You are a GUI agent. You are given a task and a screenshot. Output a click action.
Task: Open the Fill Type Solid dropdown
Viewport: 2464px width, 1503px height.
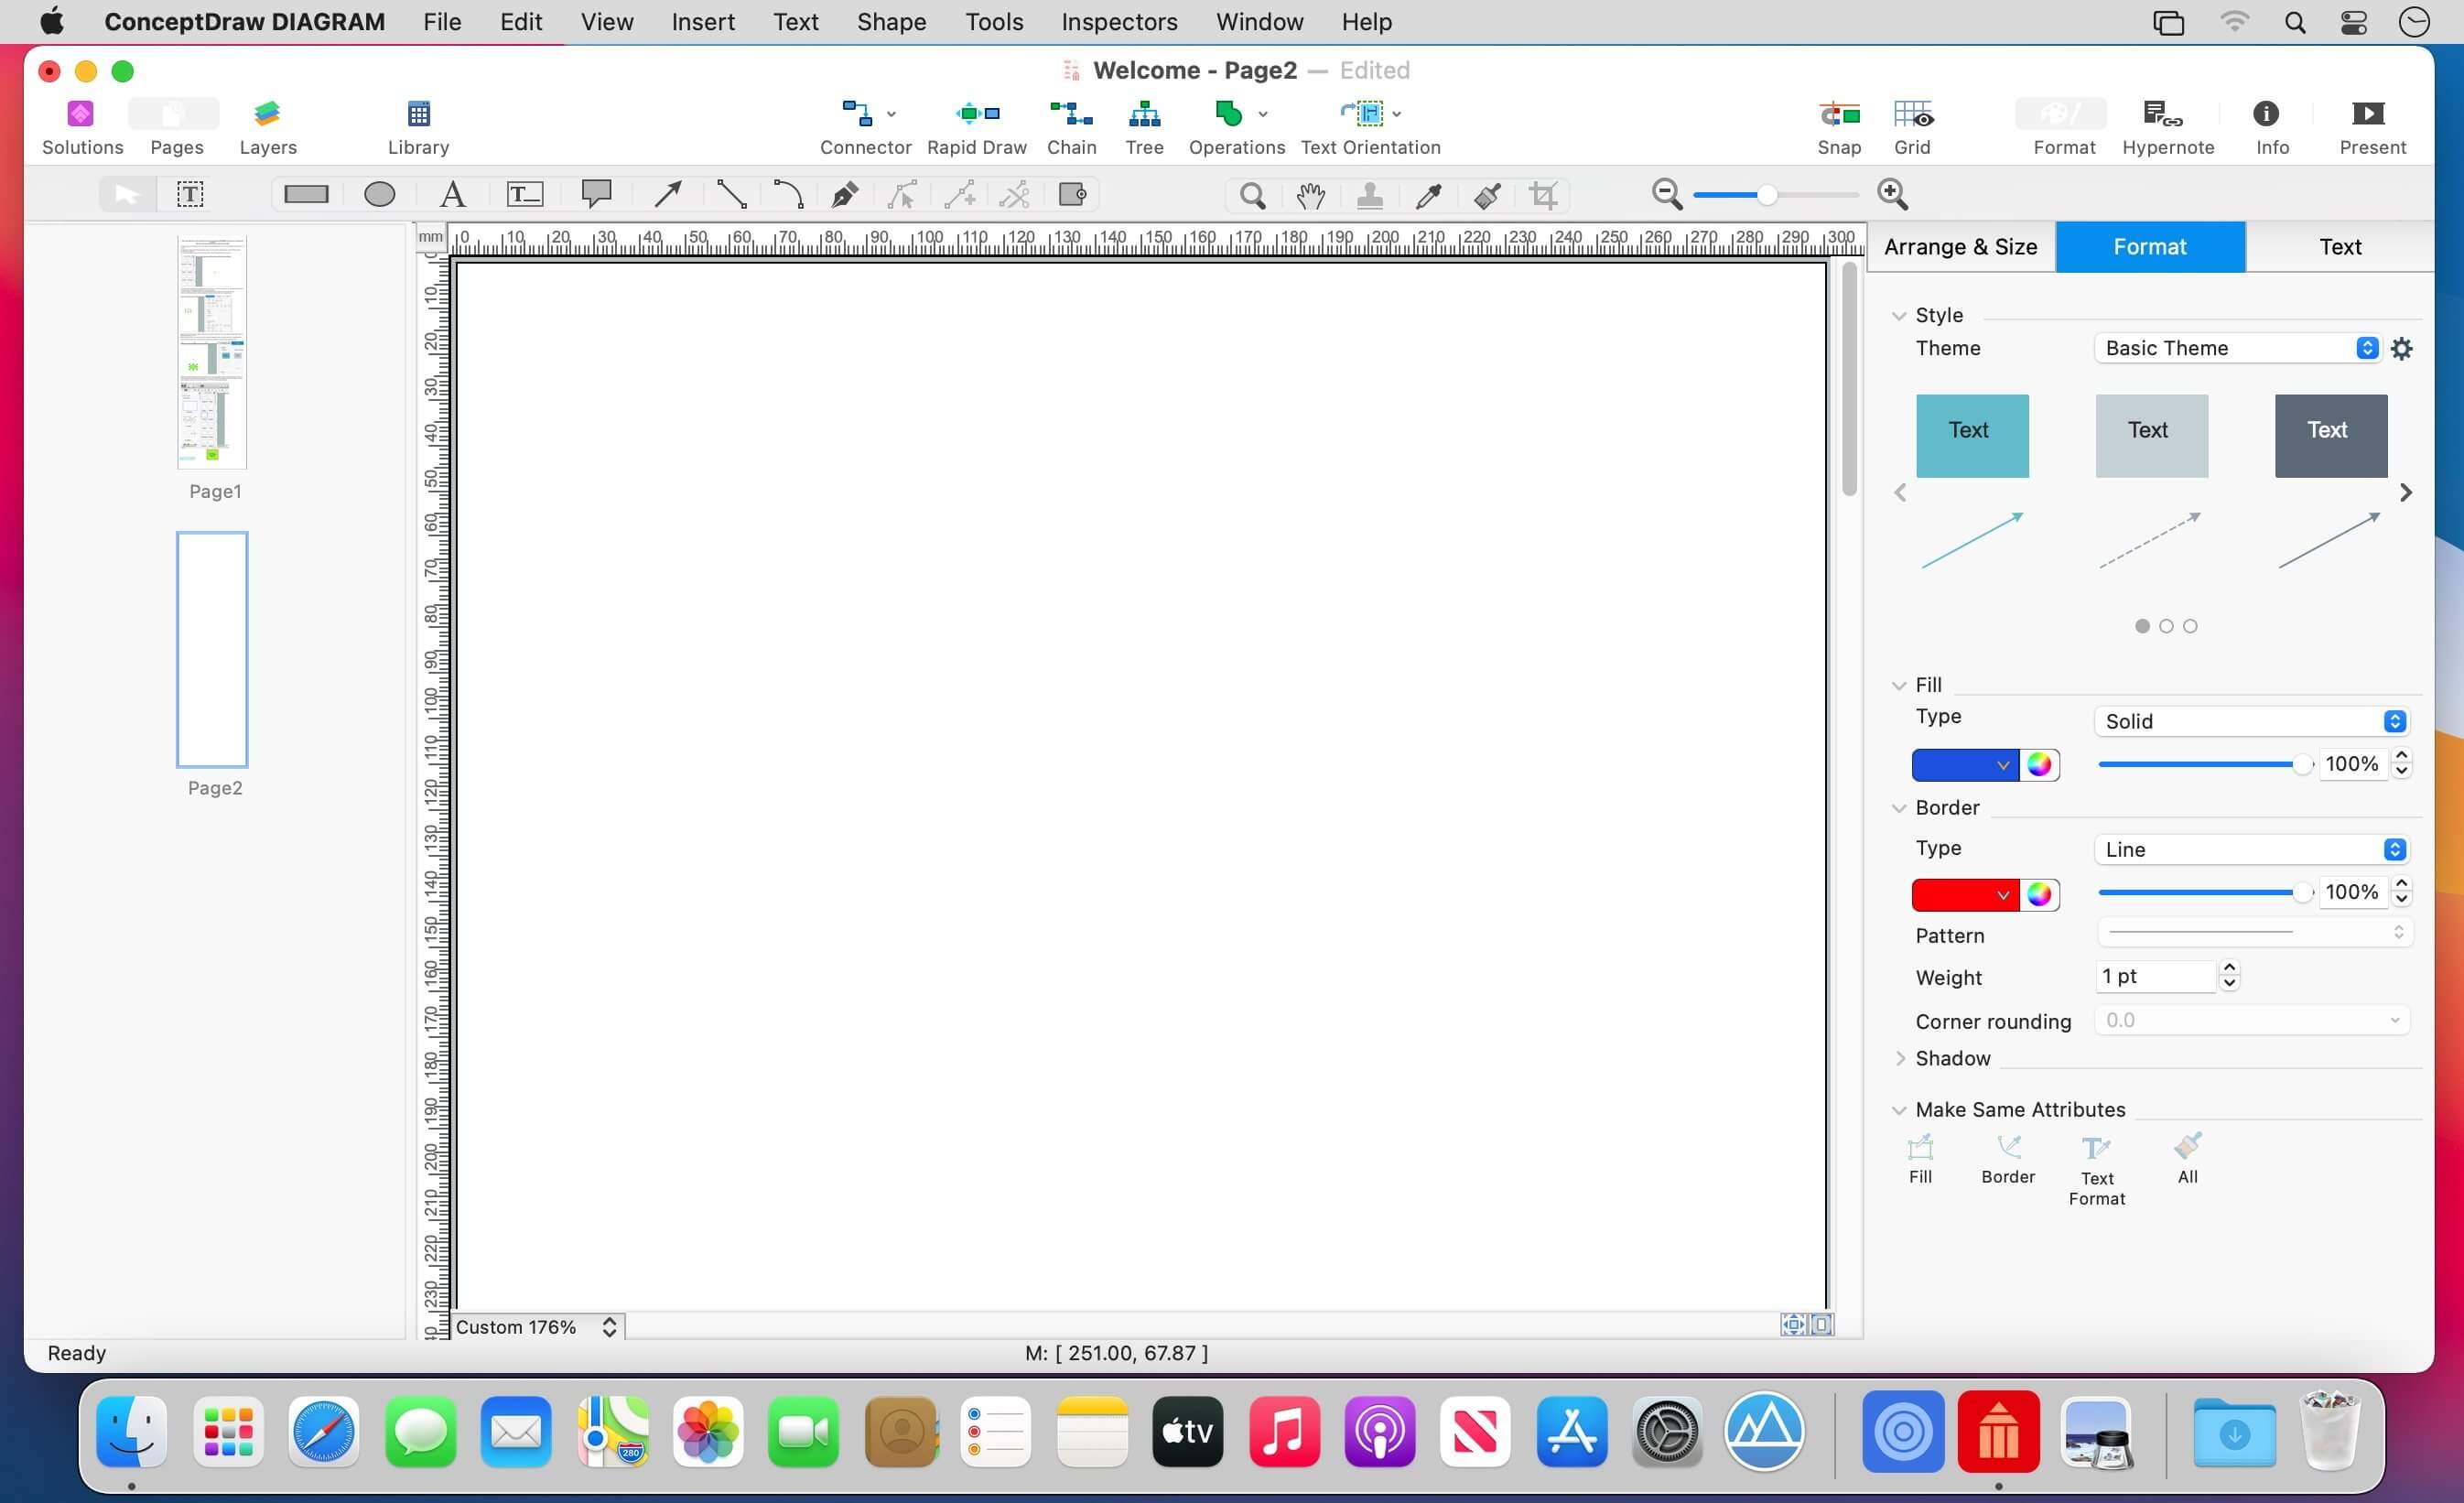click(2250, 721)
